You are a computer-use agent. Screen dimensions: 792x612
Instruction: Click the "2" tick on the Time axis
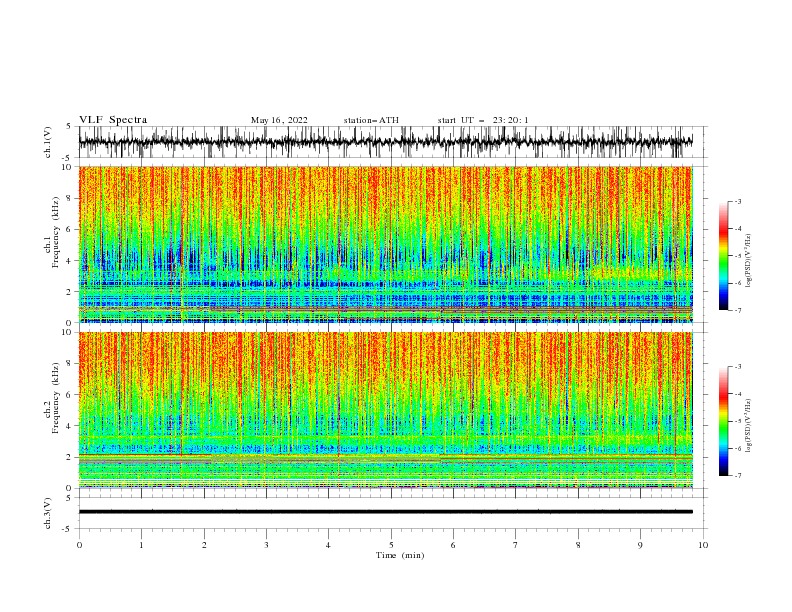(x=204, y=545)
